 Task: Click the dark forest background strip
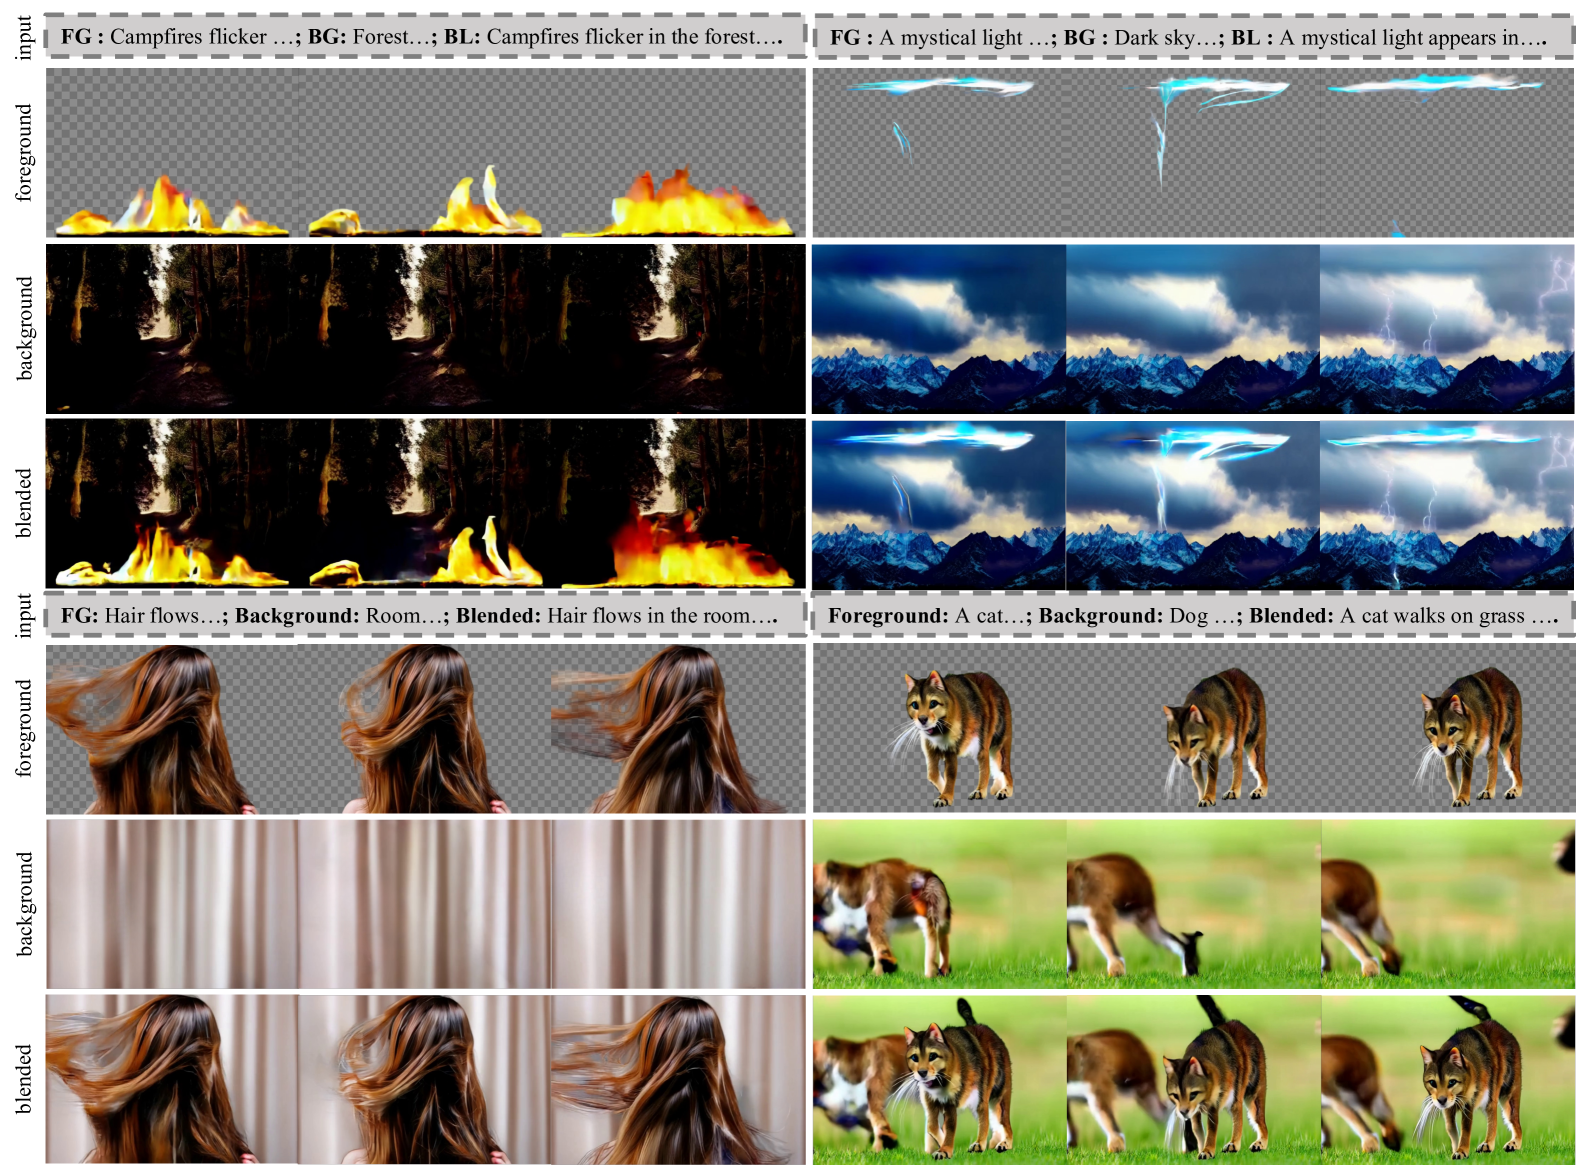pyautogui.click(x=425, y=329)
